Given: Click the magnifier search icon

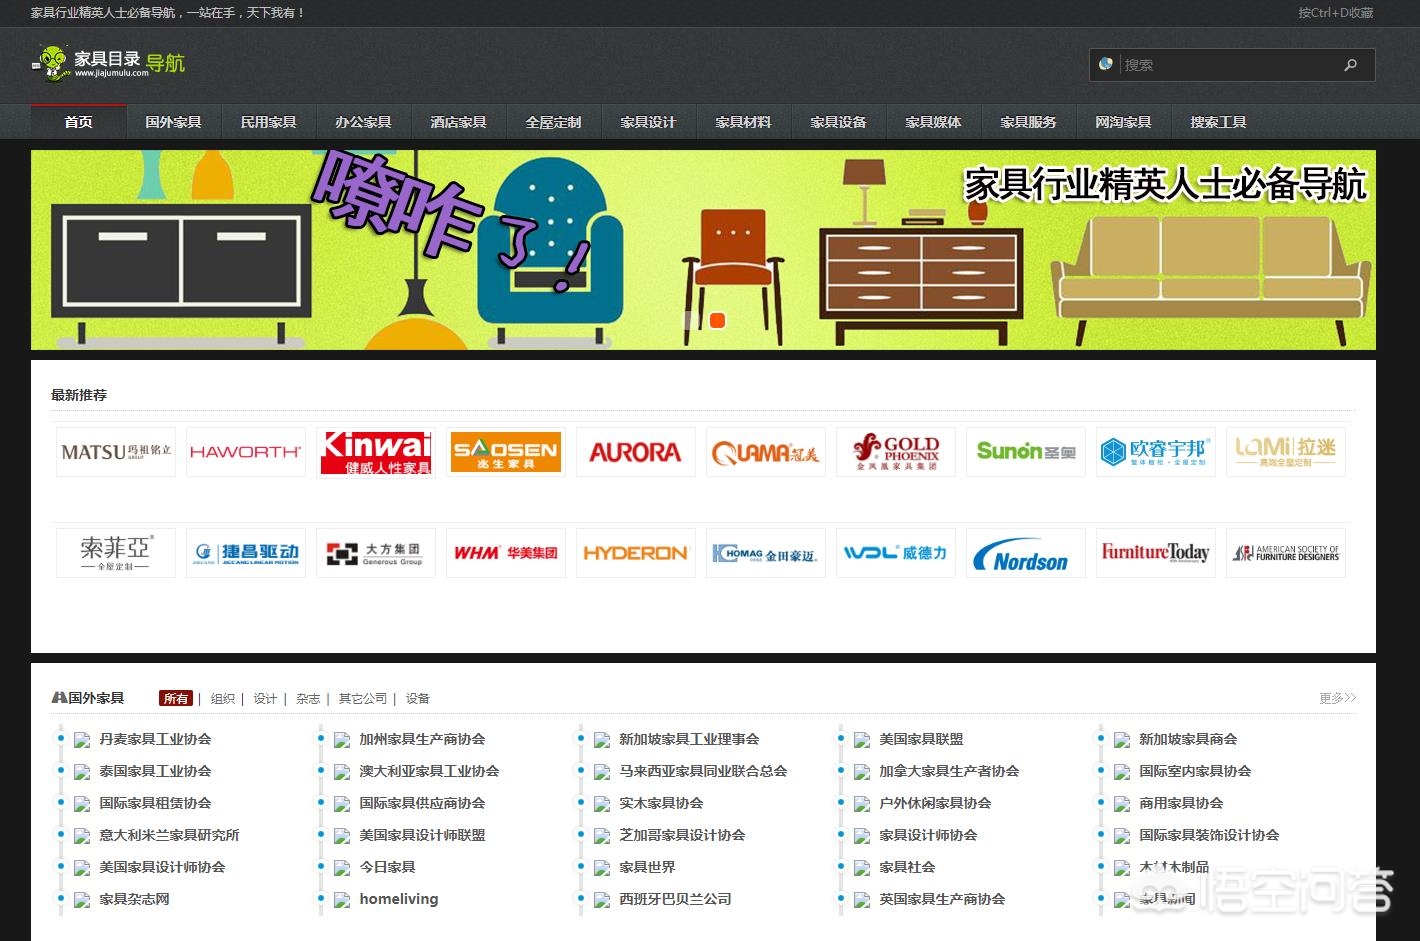Looking at the screenshot, I should click(x=1351, y=65).
